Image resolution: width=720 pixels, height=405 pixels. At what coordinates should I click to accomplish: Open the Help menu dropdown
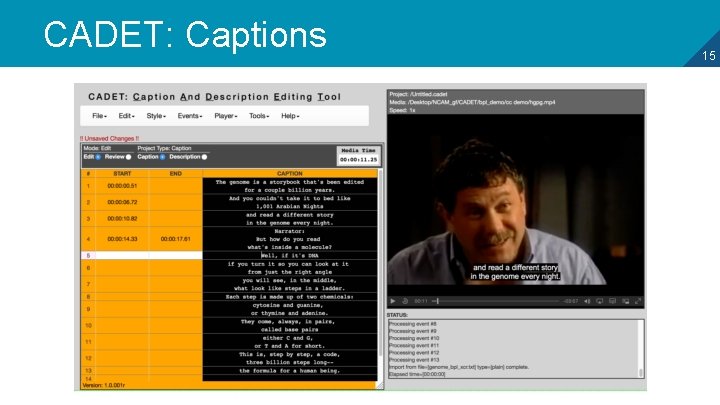coord(290,116)
